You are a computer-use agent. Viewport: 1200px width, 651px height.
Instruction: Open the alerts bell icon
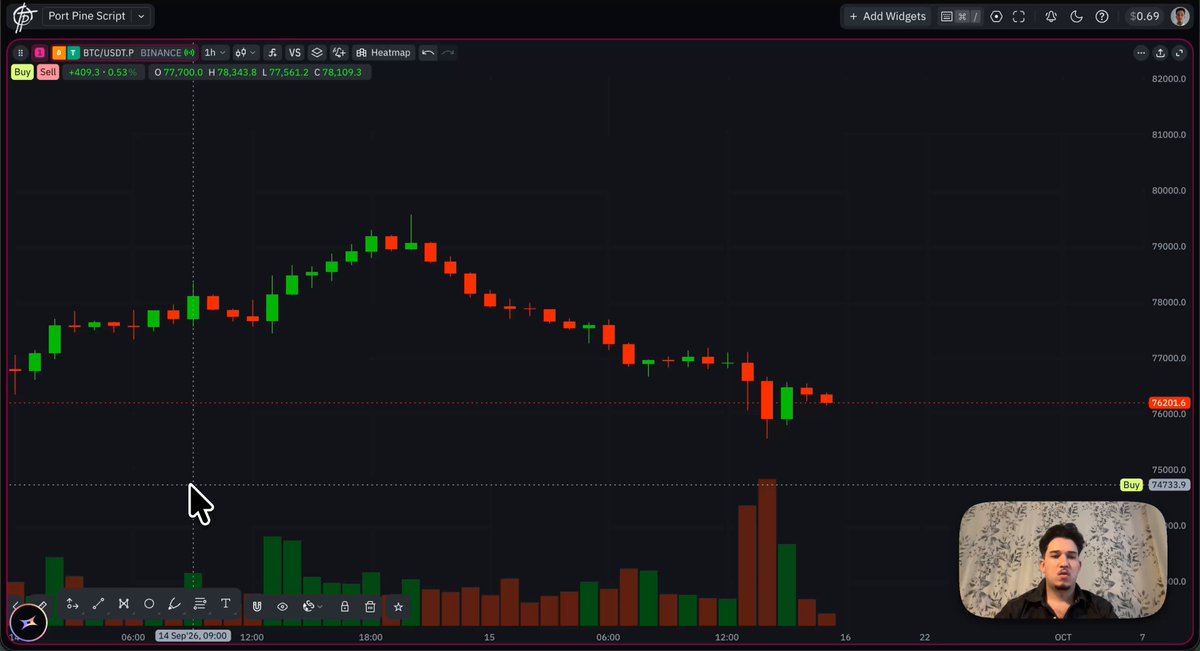point(1051,16)
